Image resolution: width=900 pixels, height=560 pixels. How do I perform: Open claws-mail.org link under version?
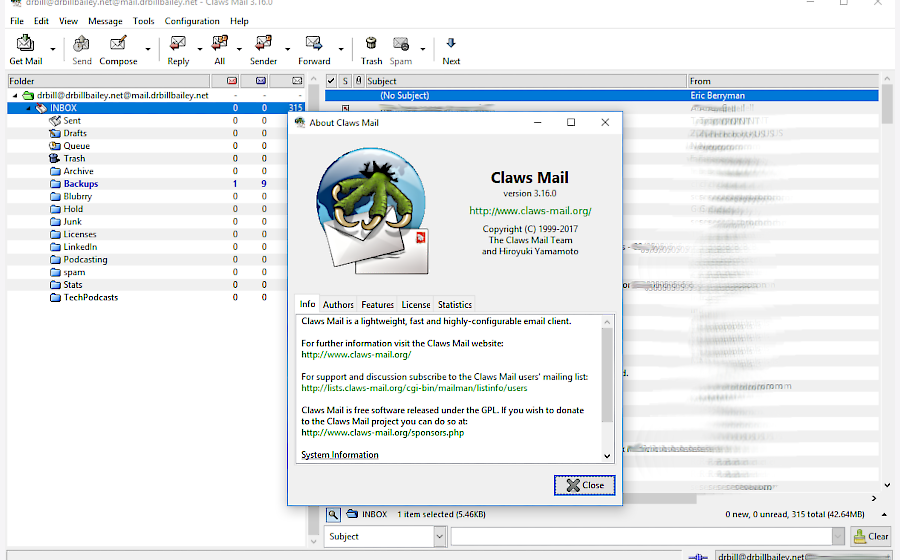click(x=530, y=211)
